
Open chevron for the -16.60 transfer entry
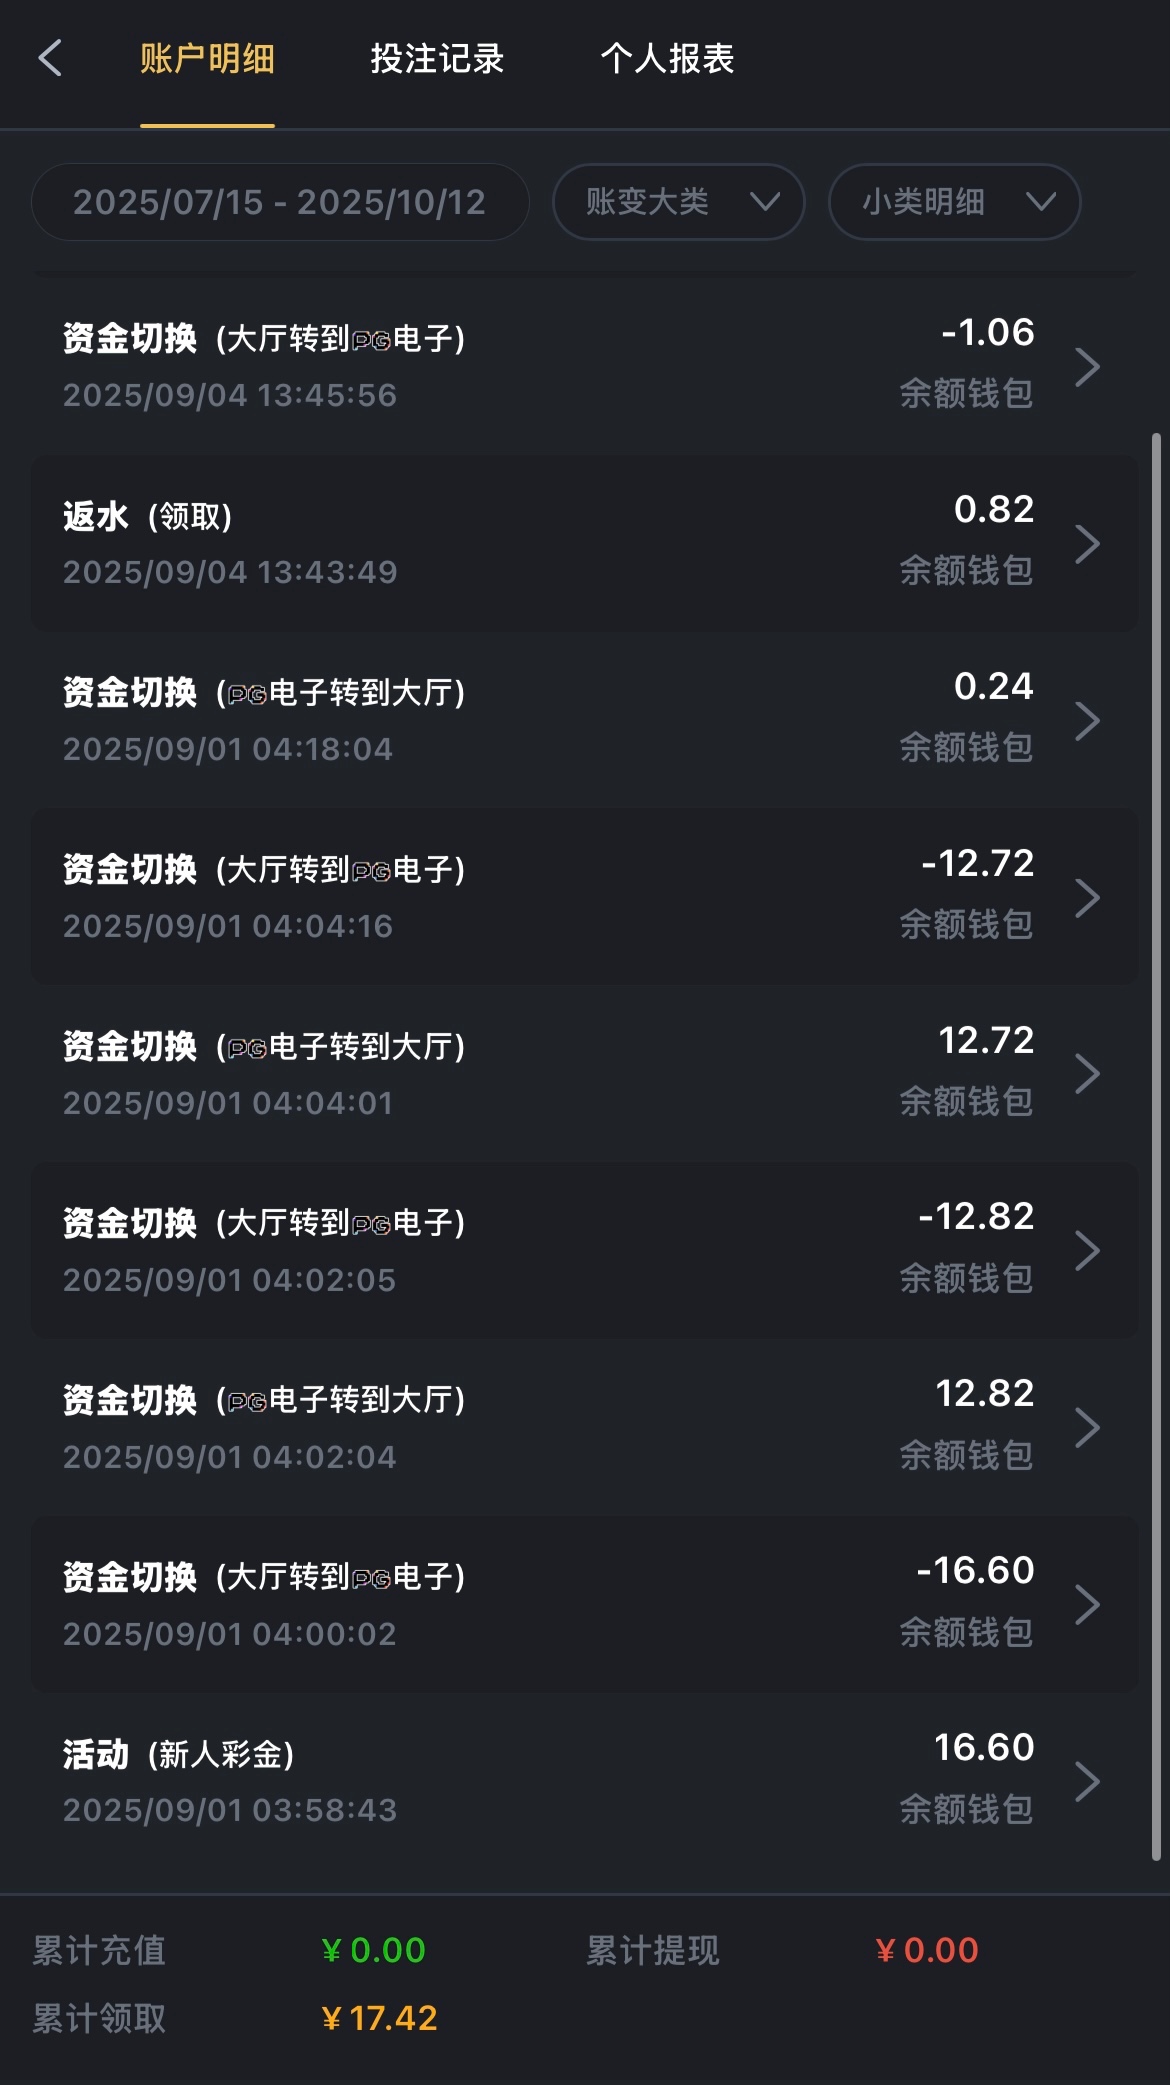1086,1605
